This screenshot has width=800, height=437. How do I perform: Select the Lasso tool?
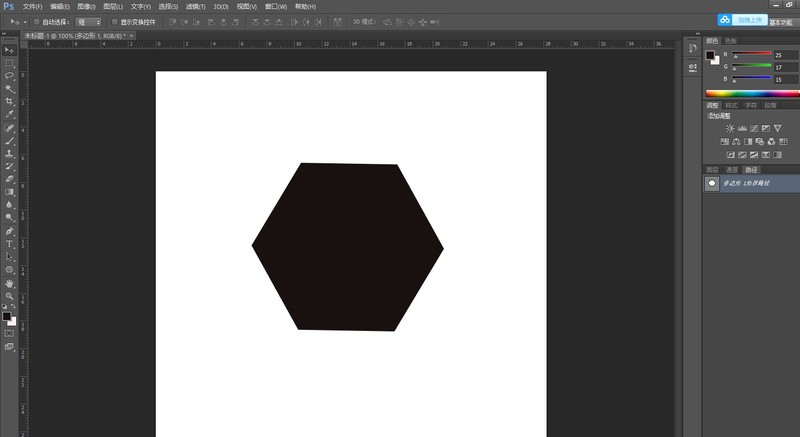click(x=9, y=75)
